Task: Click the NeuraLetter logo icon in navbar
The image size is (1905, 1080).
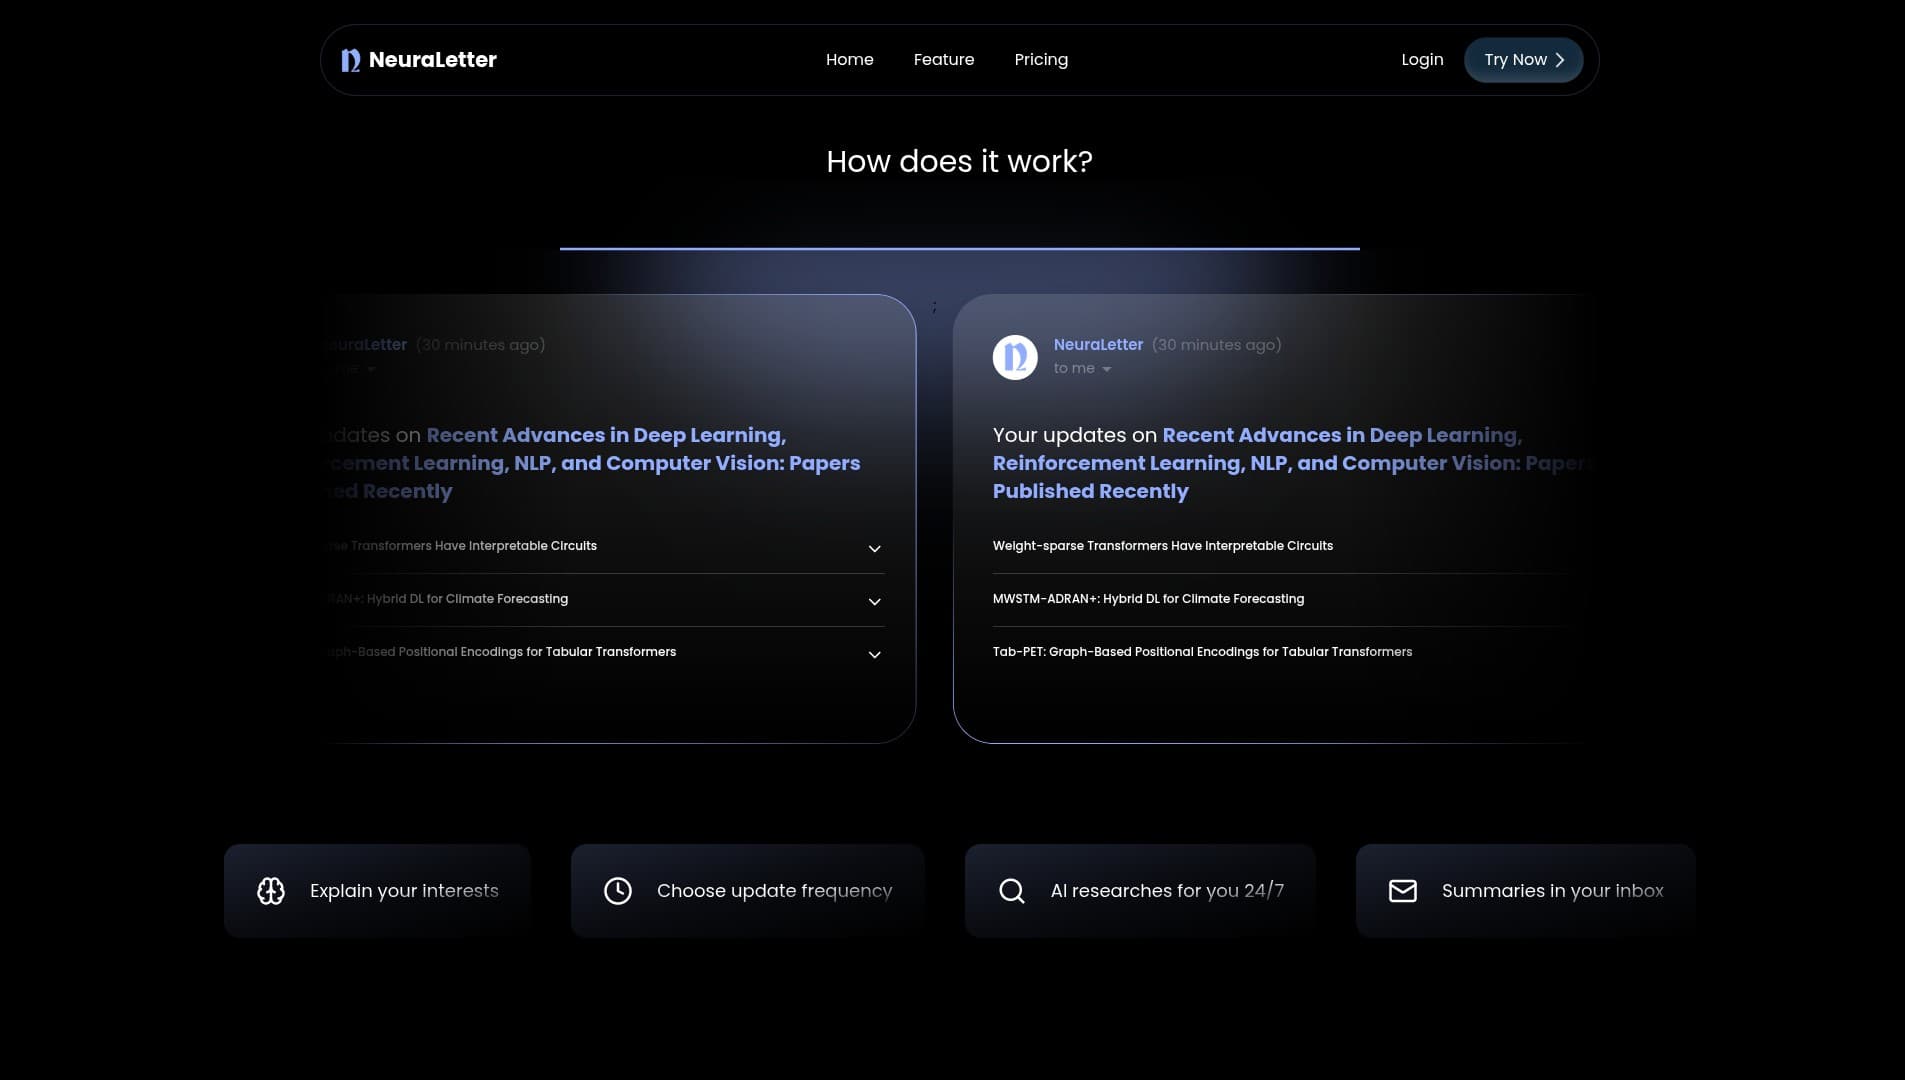Action: pos(350,60)
